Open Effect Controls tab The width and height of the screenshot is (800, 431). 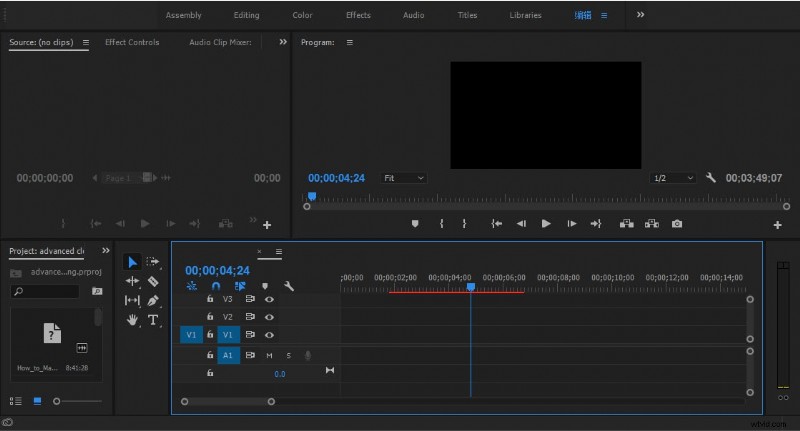click(132, 42)
